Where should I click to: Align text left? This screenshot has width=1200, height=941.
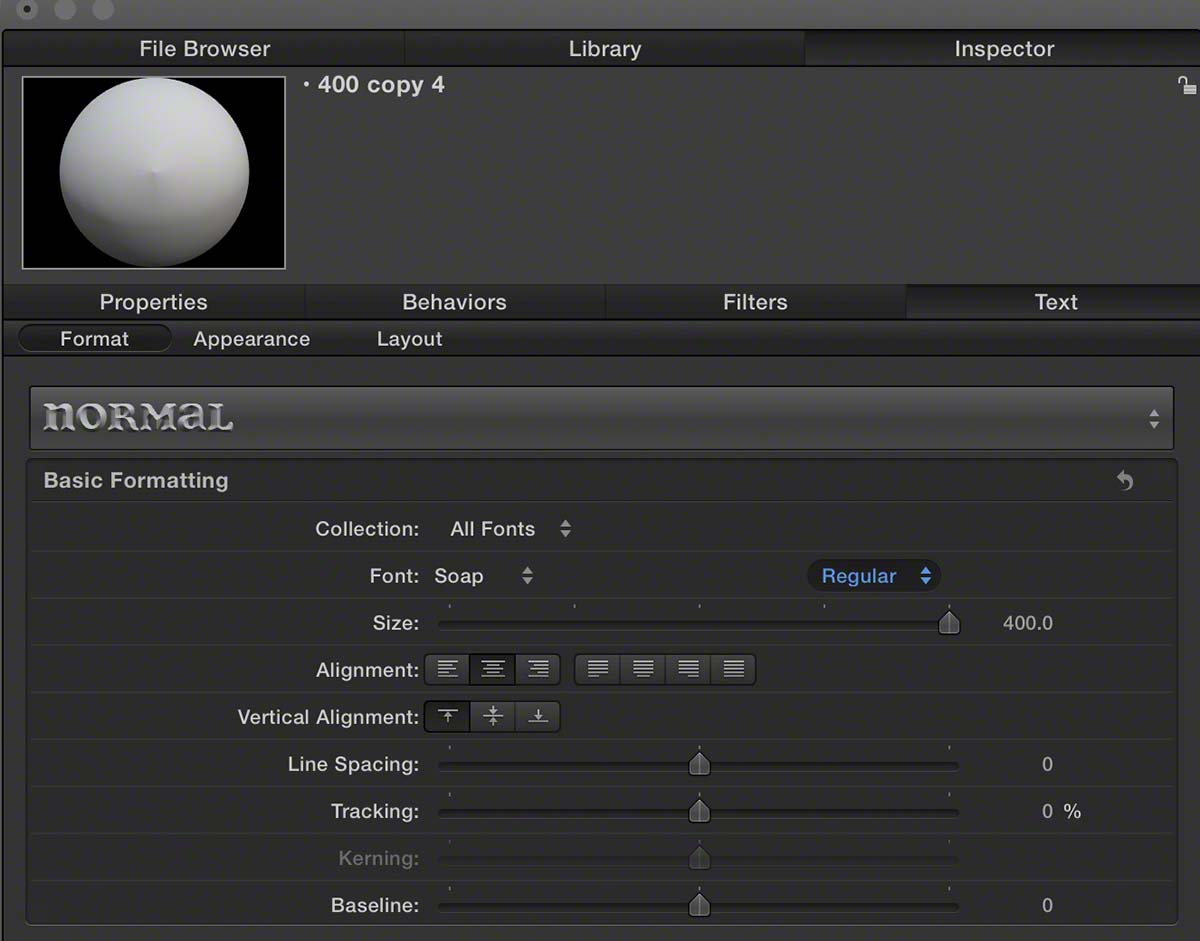click(448, 669)
